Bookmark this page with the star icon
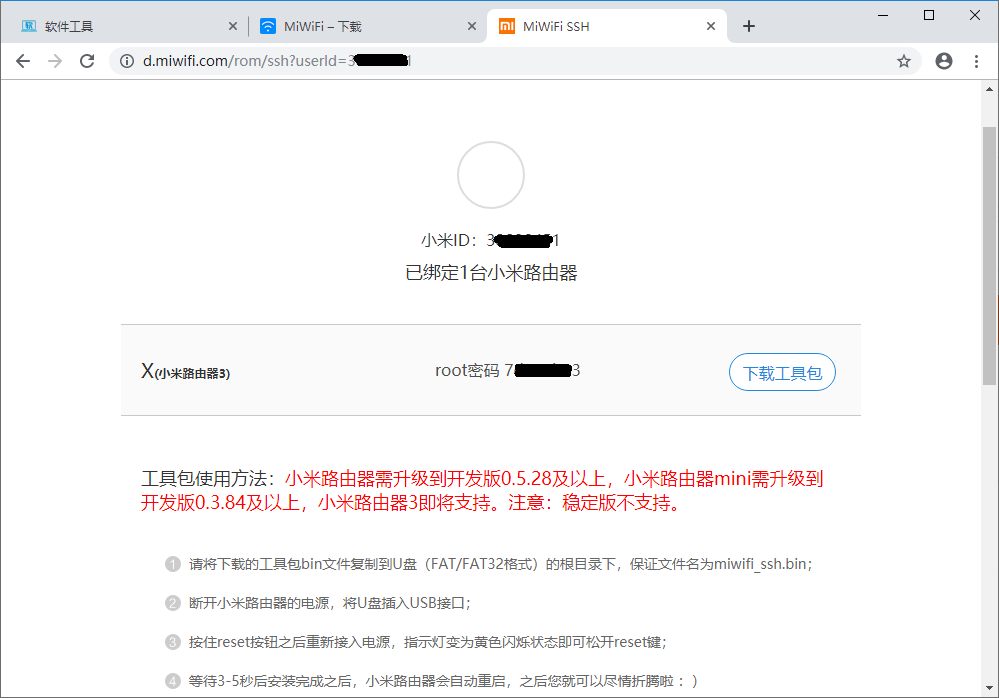Viewport: 999px width, 698px height. click(x=903, y=61)
